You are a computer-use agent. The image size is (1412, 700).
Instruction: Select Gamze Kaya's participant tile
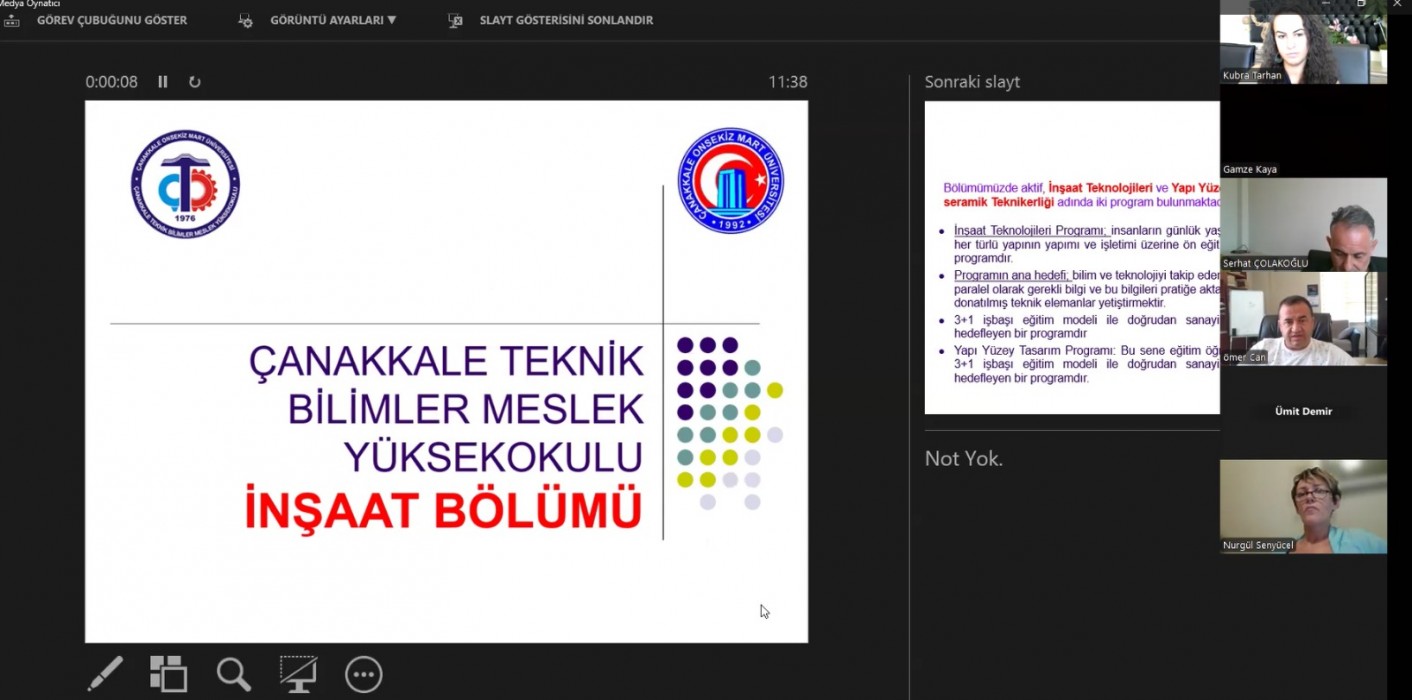[x=1303, y=131]
